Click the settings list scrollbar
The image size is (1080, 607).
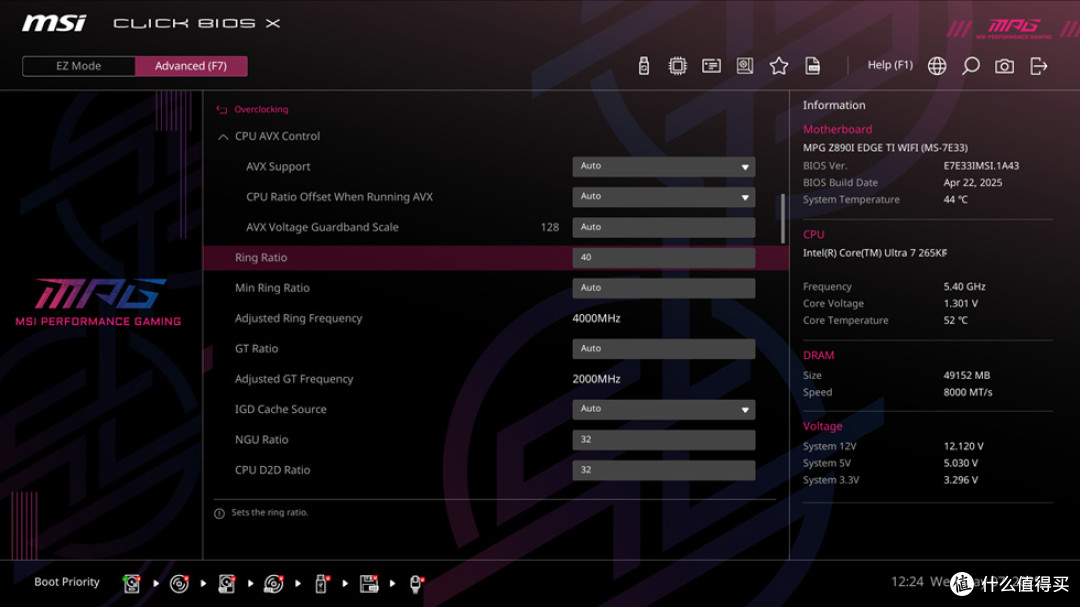[782, 218]
